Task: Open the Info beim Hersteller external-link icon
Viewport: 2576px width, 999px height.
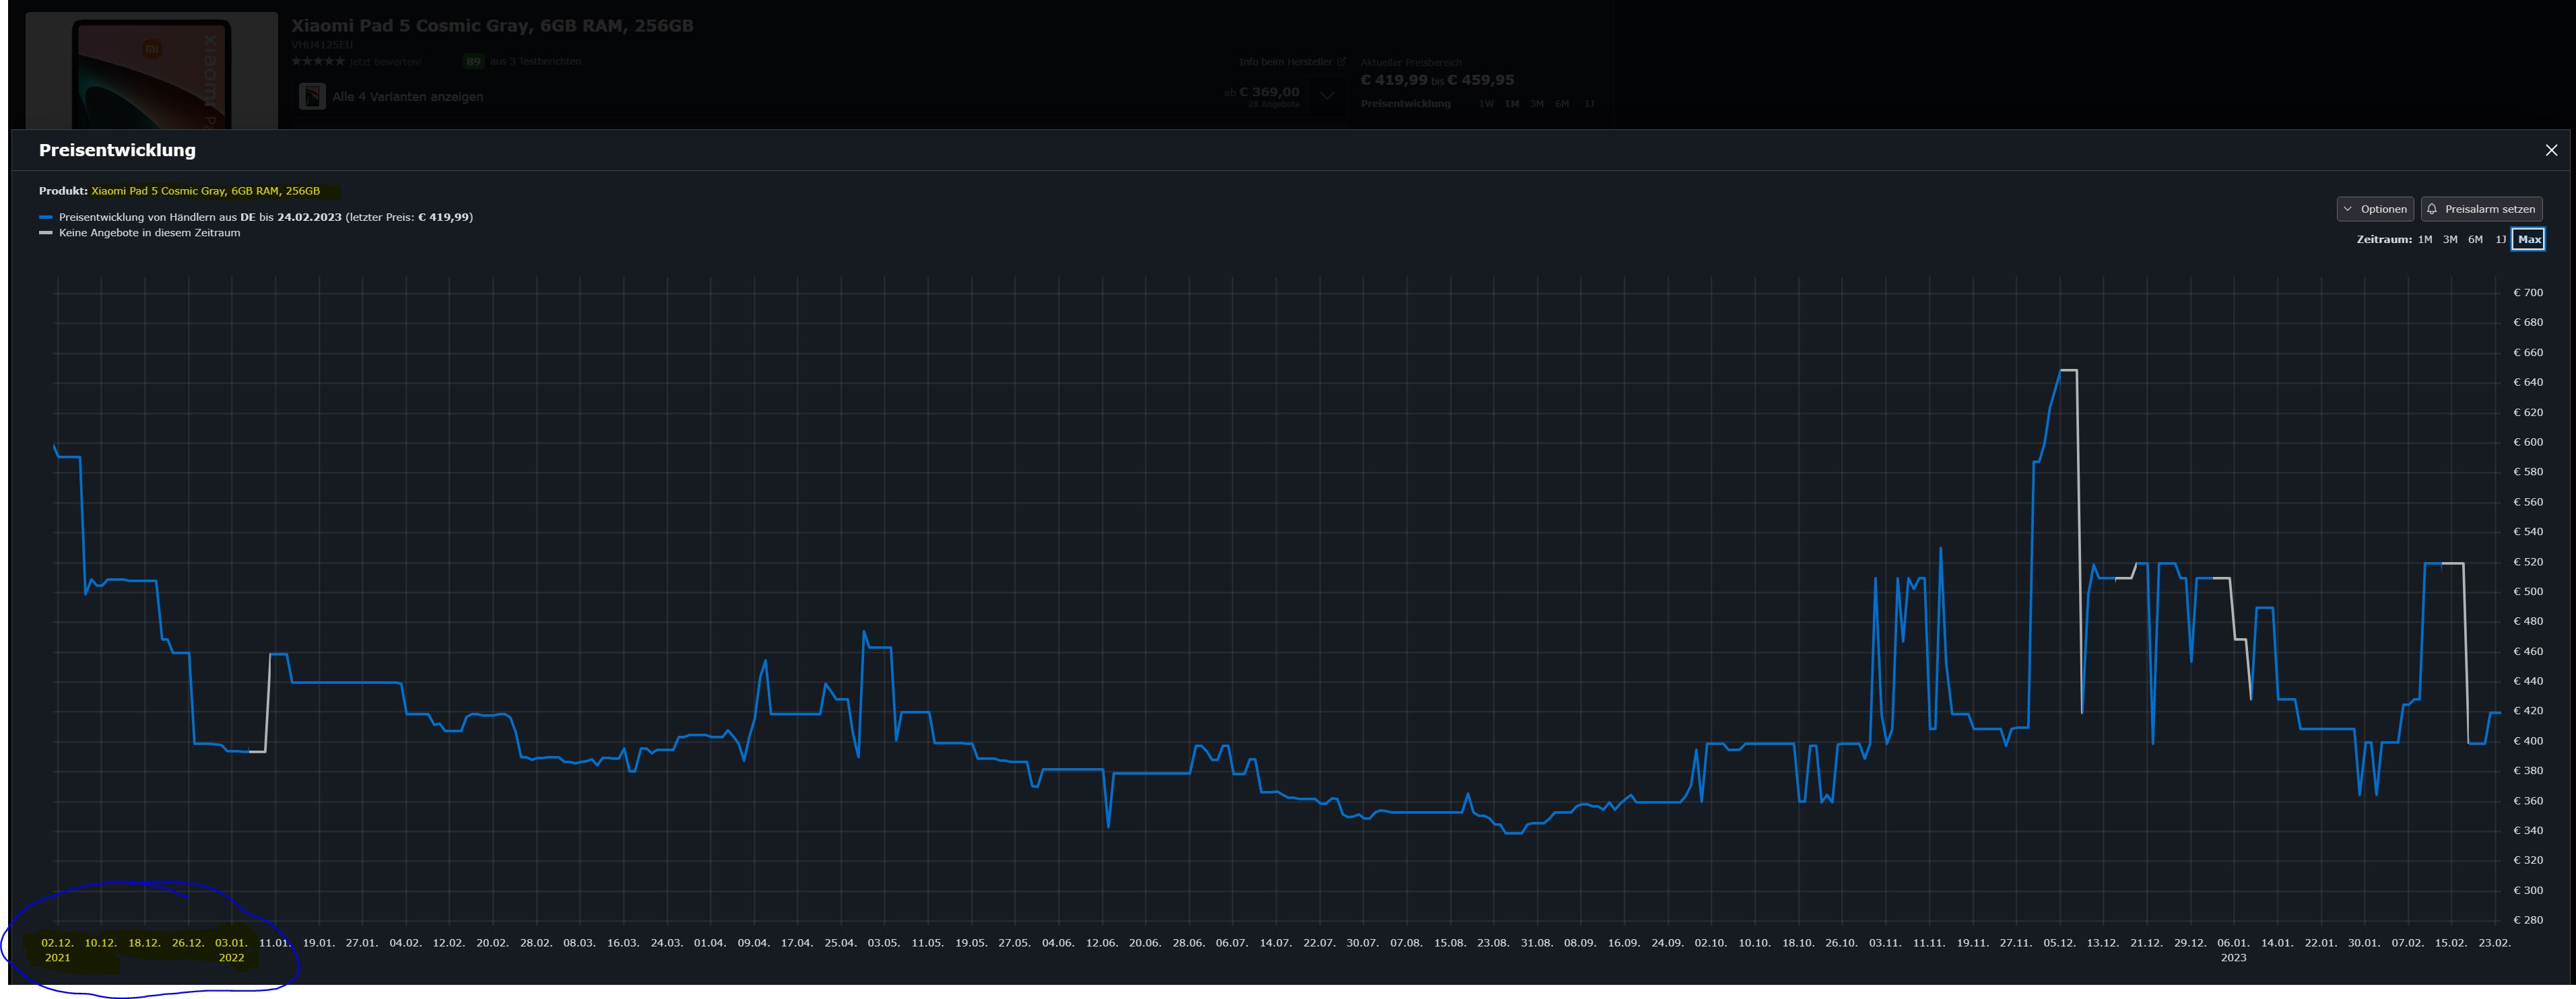Action: click(x=1342, y=62)
